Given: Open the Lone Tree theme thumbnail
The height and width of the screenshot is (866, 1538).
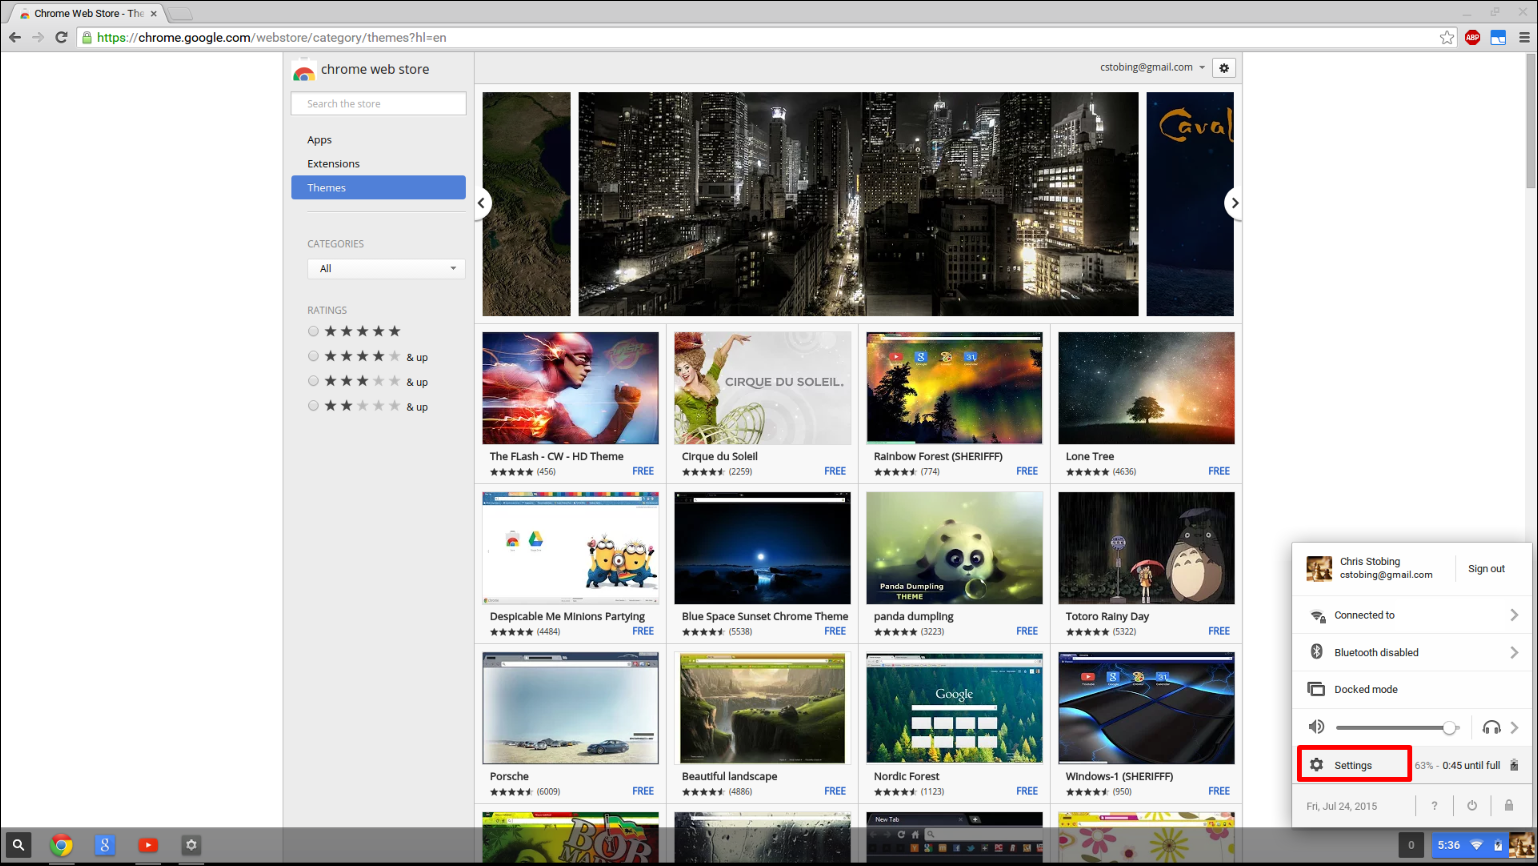Looking at the screenshot, I should click(1146, 388).
